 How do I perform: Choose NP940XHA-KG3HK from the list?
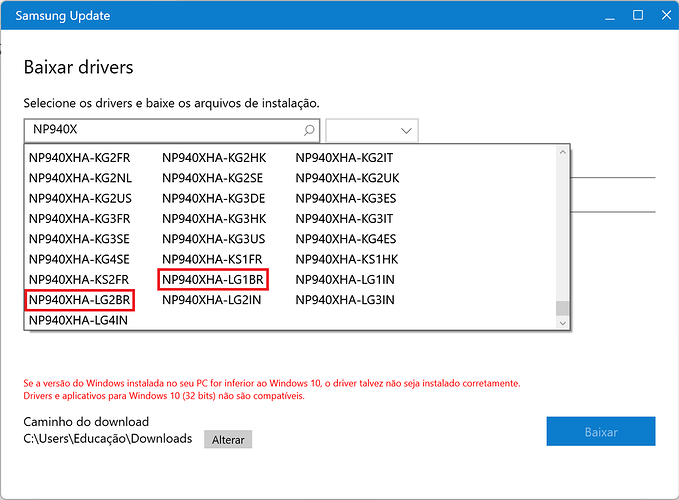(x=214, y=219)
